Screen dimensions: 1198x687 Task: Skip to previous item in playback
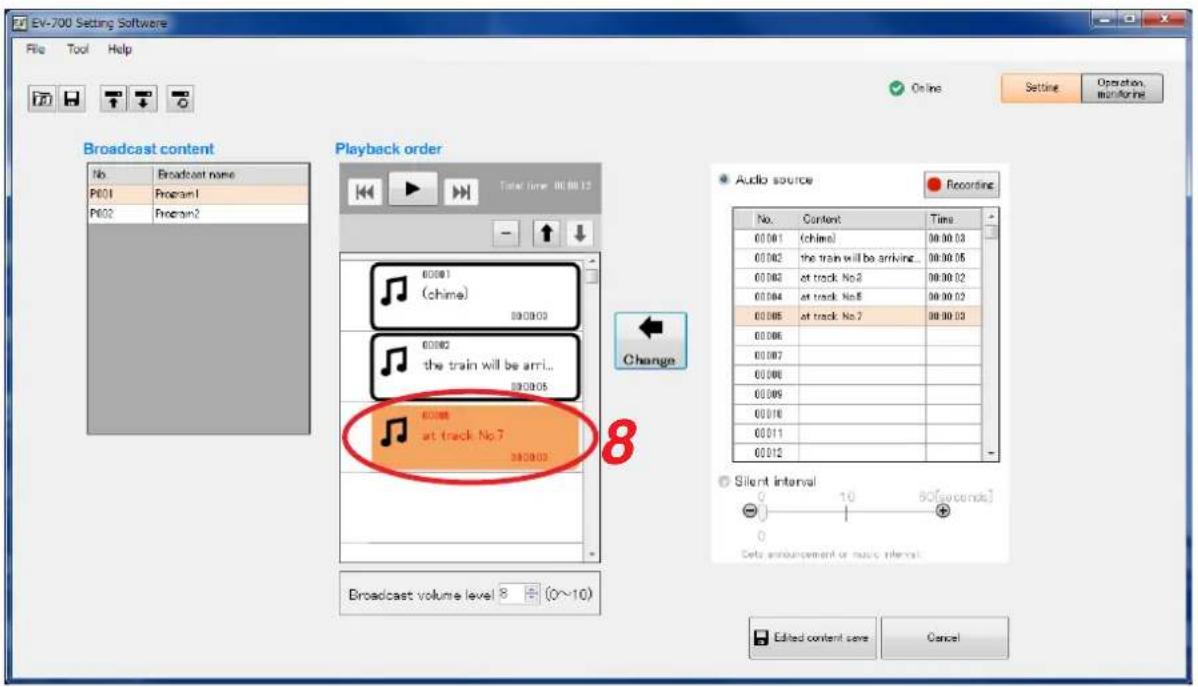coord(364,191)
